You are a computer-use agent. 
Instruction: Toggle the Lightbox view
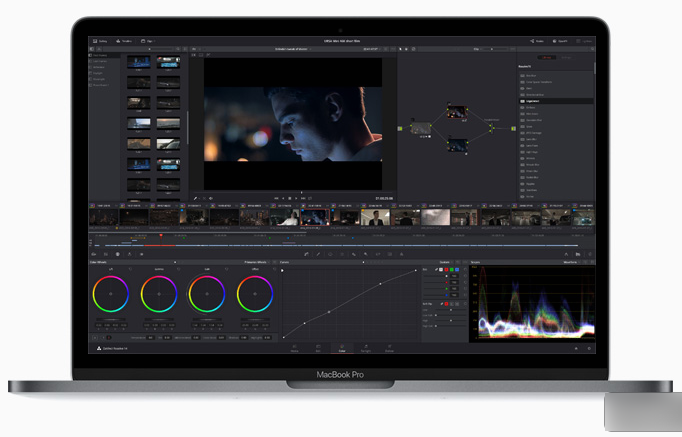(x=585, y=41)
